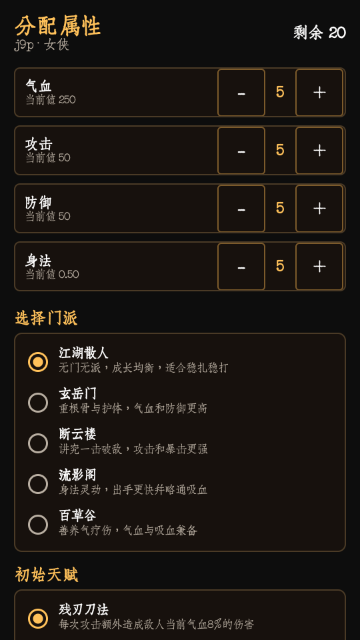Select the 江湖散人 radio button
The height and width of the screenshot is (640, 360).
(x=38, y=362)
